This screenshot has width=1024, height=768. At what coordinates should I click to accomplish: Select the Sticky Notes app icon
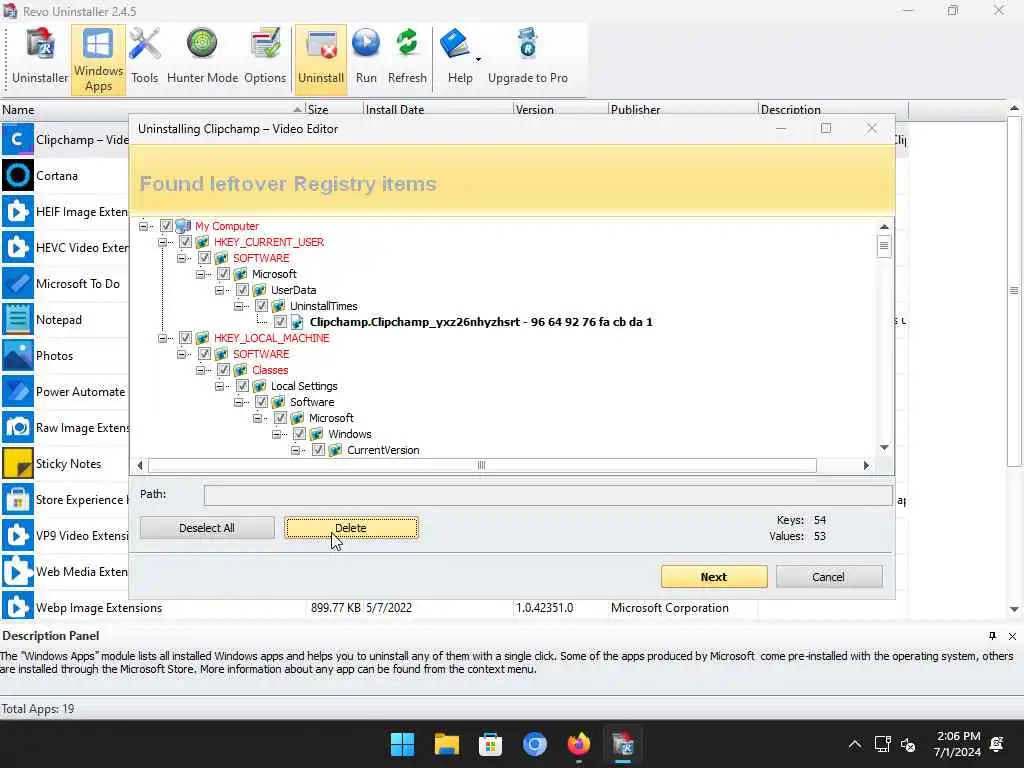click(18, 464)
